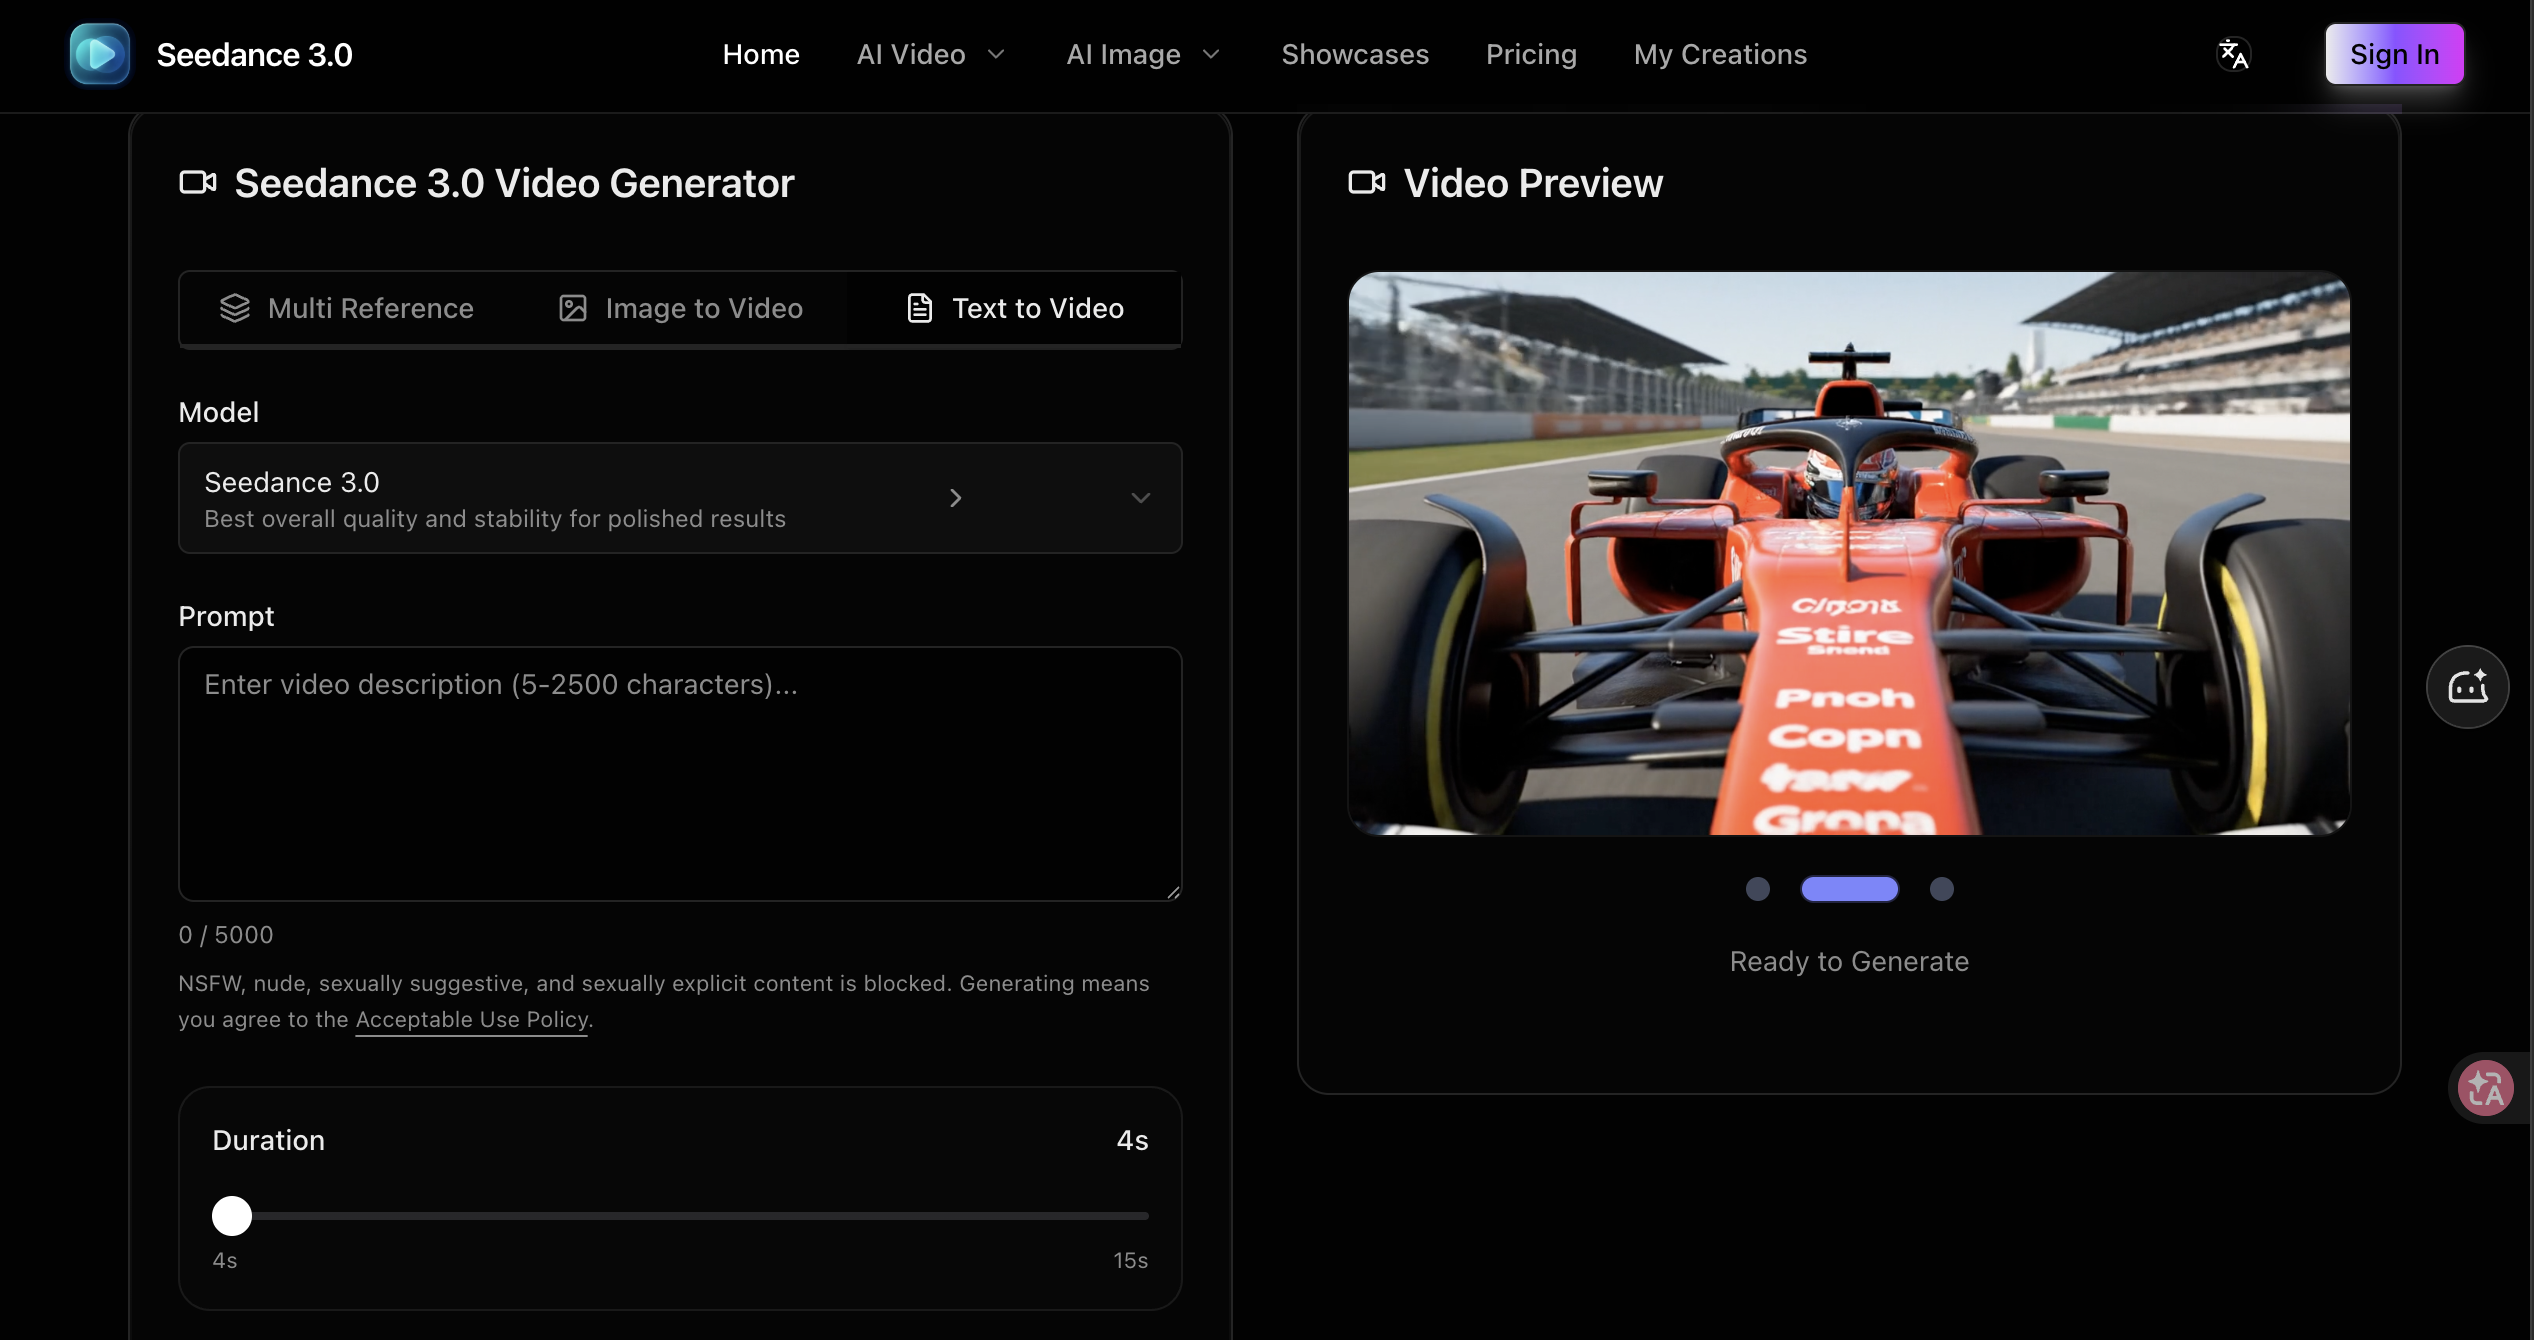
Task: Click the '0 / 5000' character counter
Action: [226, 935]
